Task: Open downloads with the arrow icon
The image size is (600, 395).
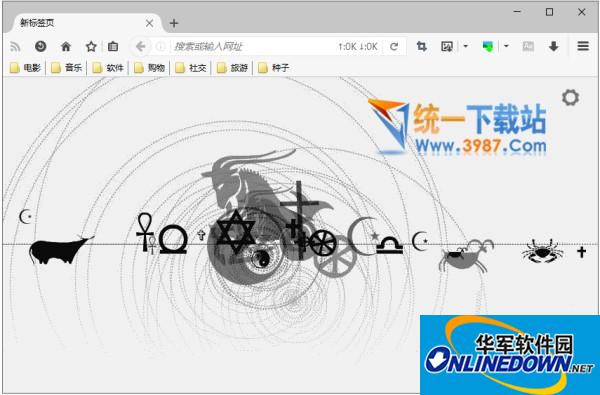Action: pos(553,47)
